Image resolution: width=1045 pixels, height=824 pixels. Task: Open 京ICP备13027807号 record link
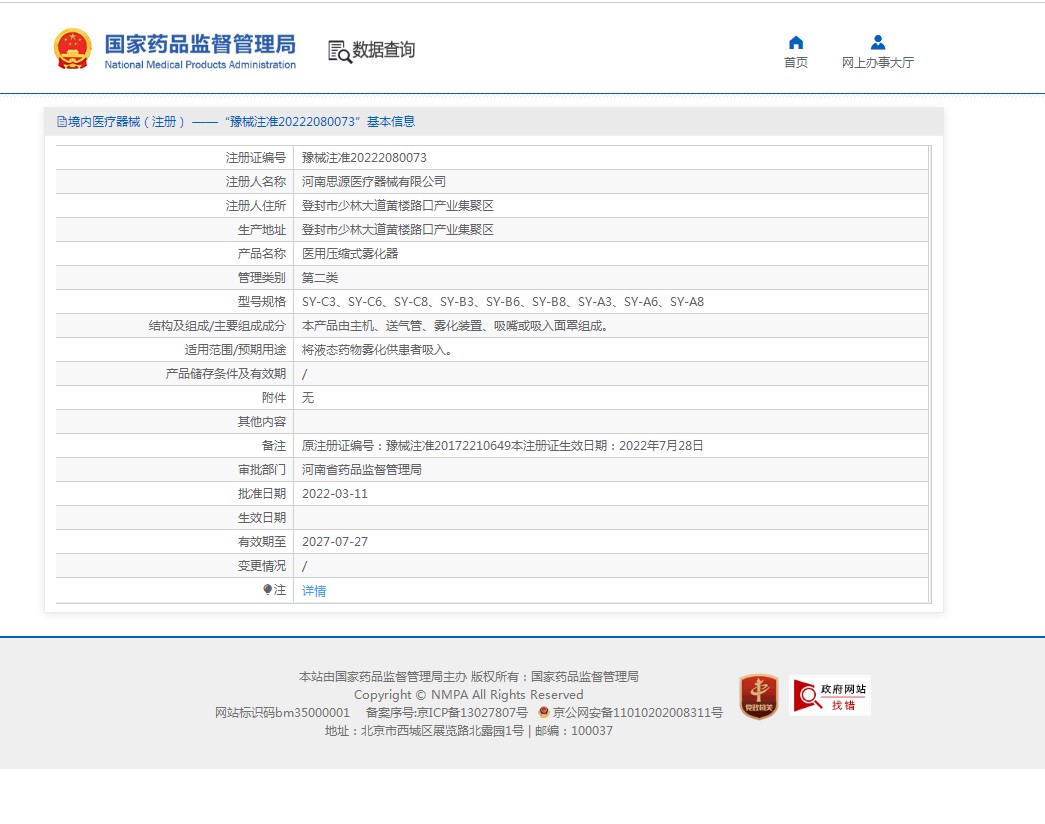point(472,713)
